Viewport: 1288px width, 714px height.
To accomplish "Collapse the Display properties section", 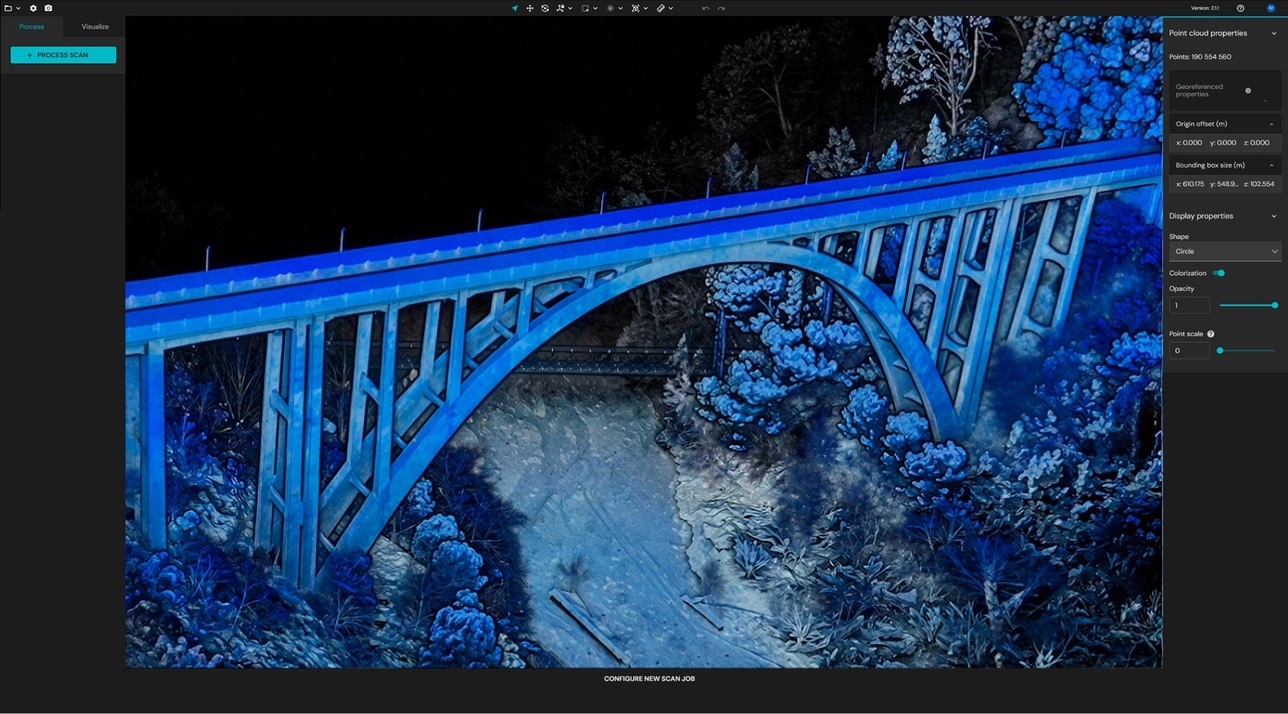I will [x=1273, y=216].
